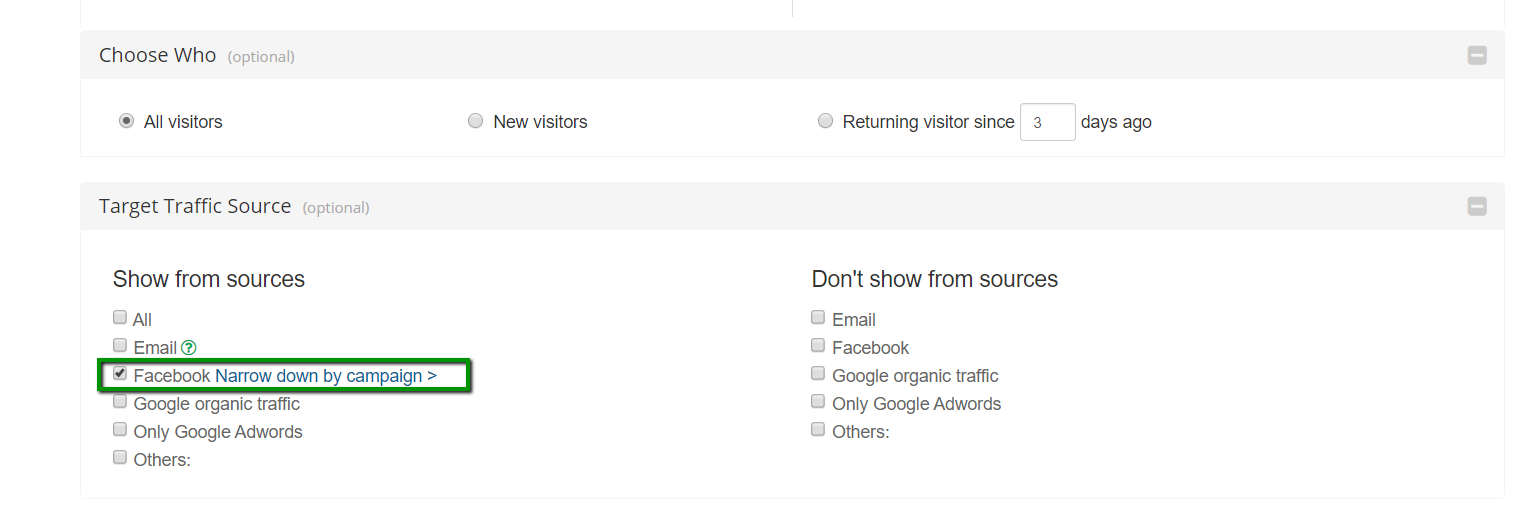This screenshot has height=514, width=1529.
Task: Click the days ago number field
Action: point(1047,122)
